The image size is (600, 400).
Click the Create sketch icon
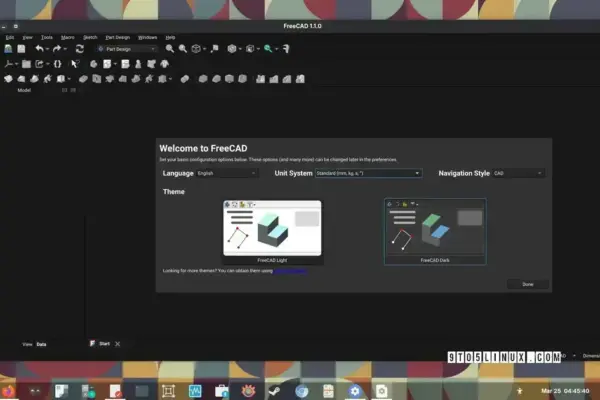107,64
